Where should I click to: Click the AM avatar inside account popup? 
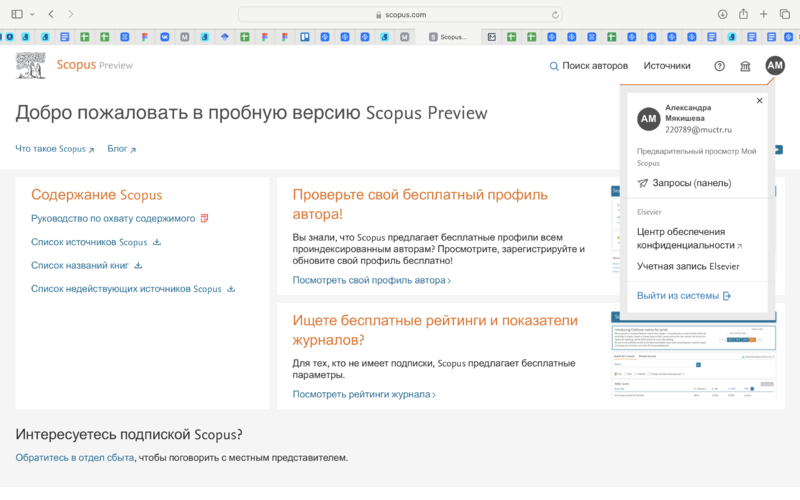click(648, 119)
